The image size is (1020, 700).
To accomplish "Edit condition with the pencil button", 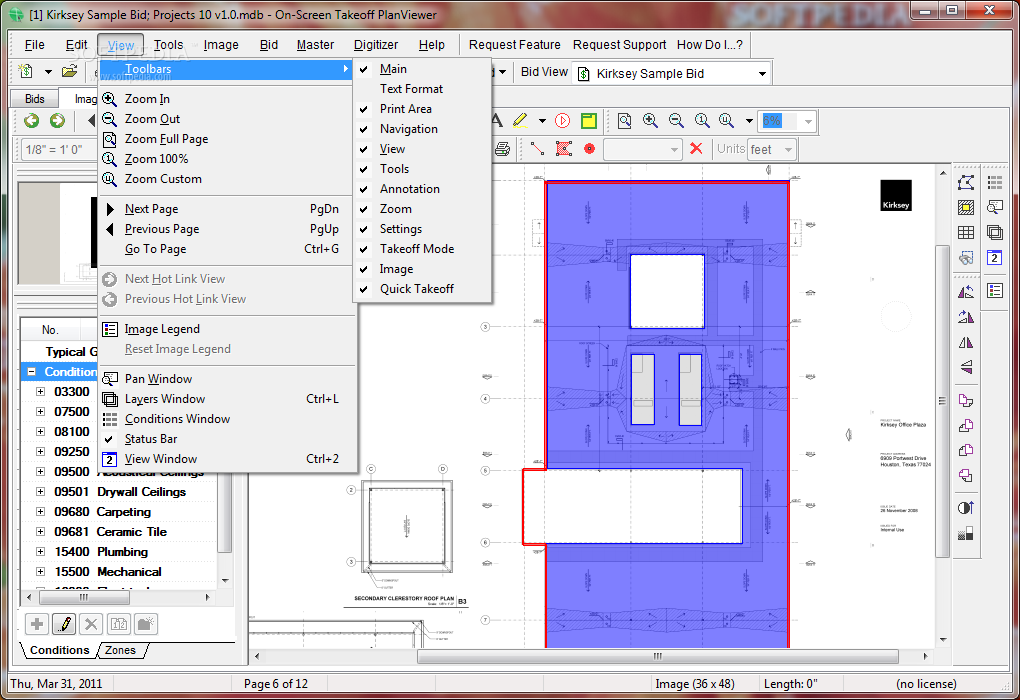I will point(64,624).
